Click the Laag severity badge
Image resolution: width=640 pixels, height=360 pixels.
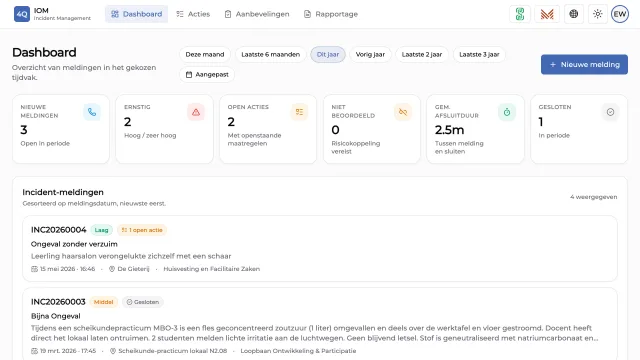pyautogui.click(x=102, y=230)
